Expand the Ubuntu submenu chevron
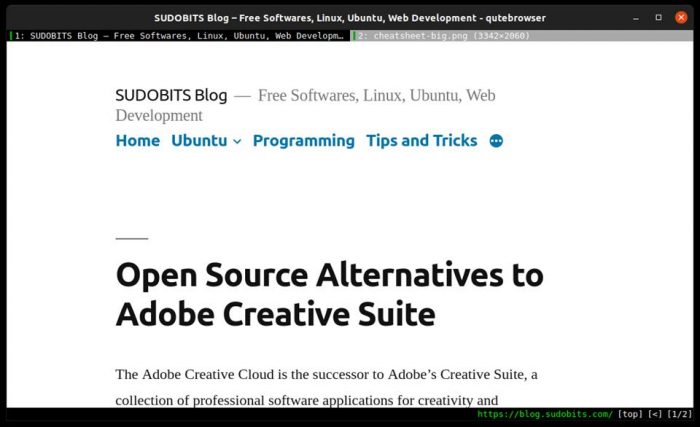This screenshot has width=700, height=427. 237,142
